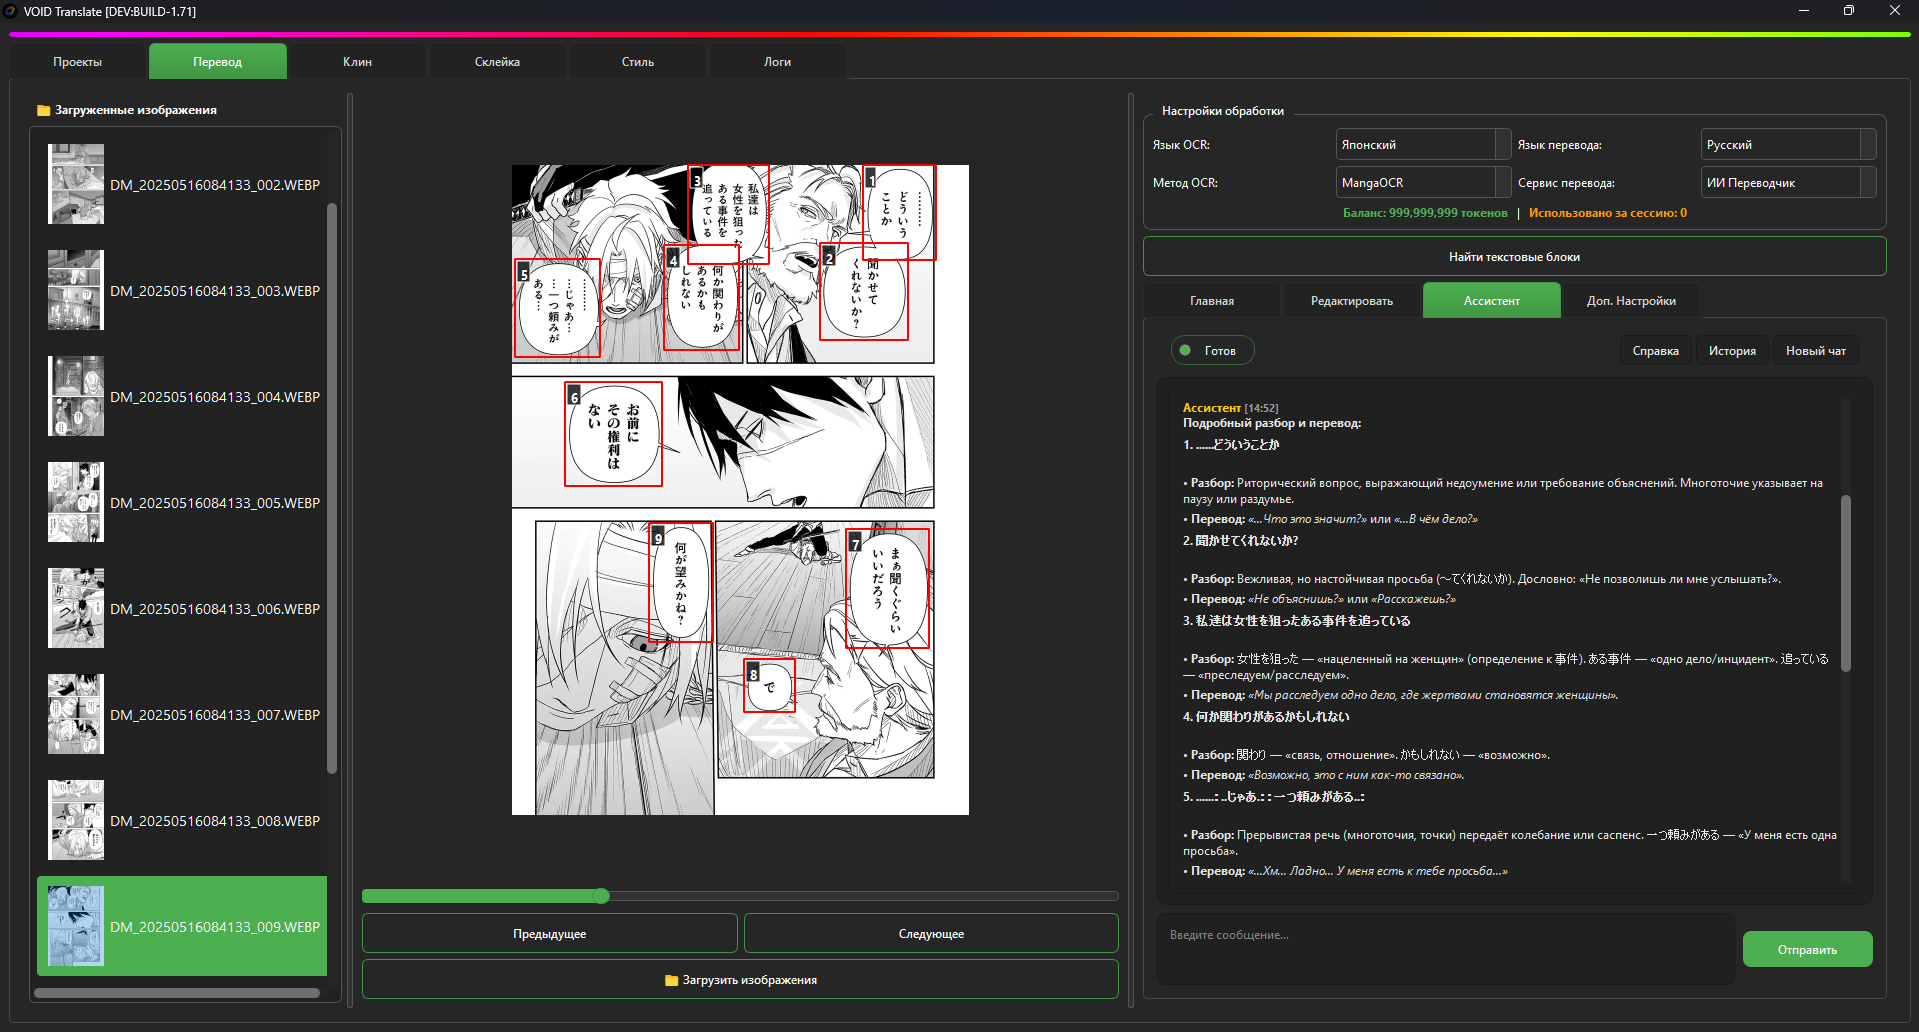Click the Отправить send button
The width and height of the screenshot is (1919, 1032).
(1806, 949)
